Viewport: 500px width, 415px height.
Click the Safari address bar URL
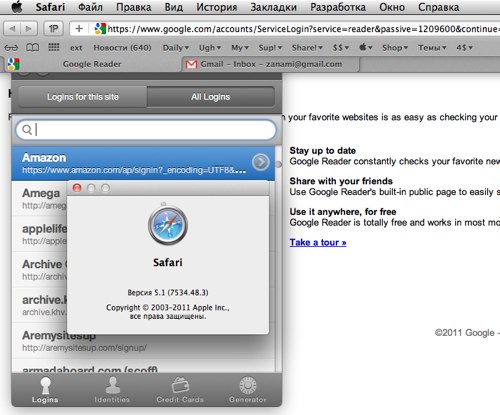303,29
